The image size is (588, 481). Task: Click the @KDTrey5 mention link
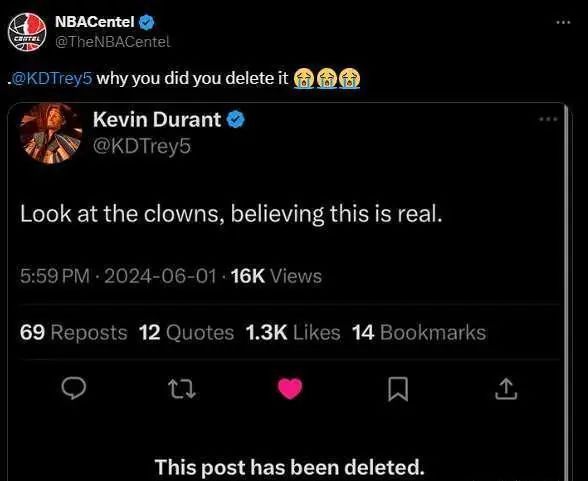click(x=52, y=78)
